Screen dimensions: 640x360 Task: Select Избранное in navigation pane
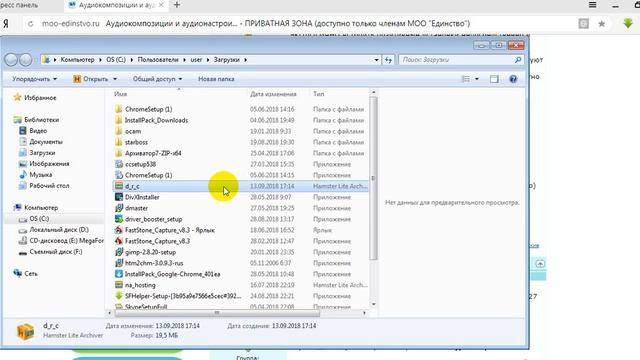[x=40, y=98]
